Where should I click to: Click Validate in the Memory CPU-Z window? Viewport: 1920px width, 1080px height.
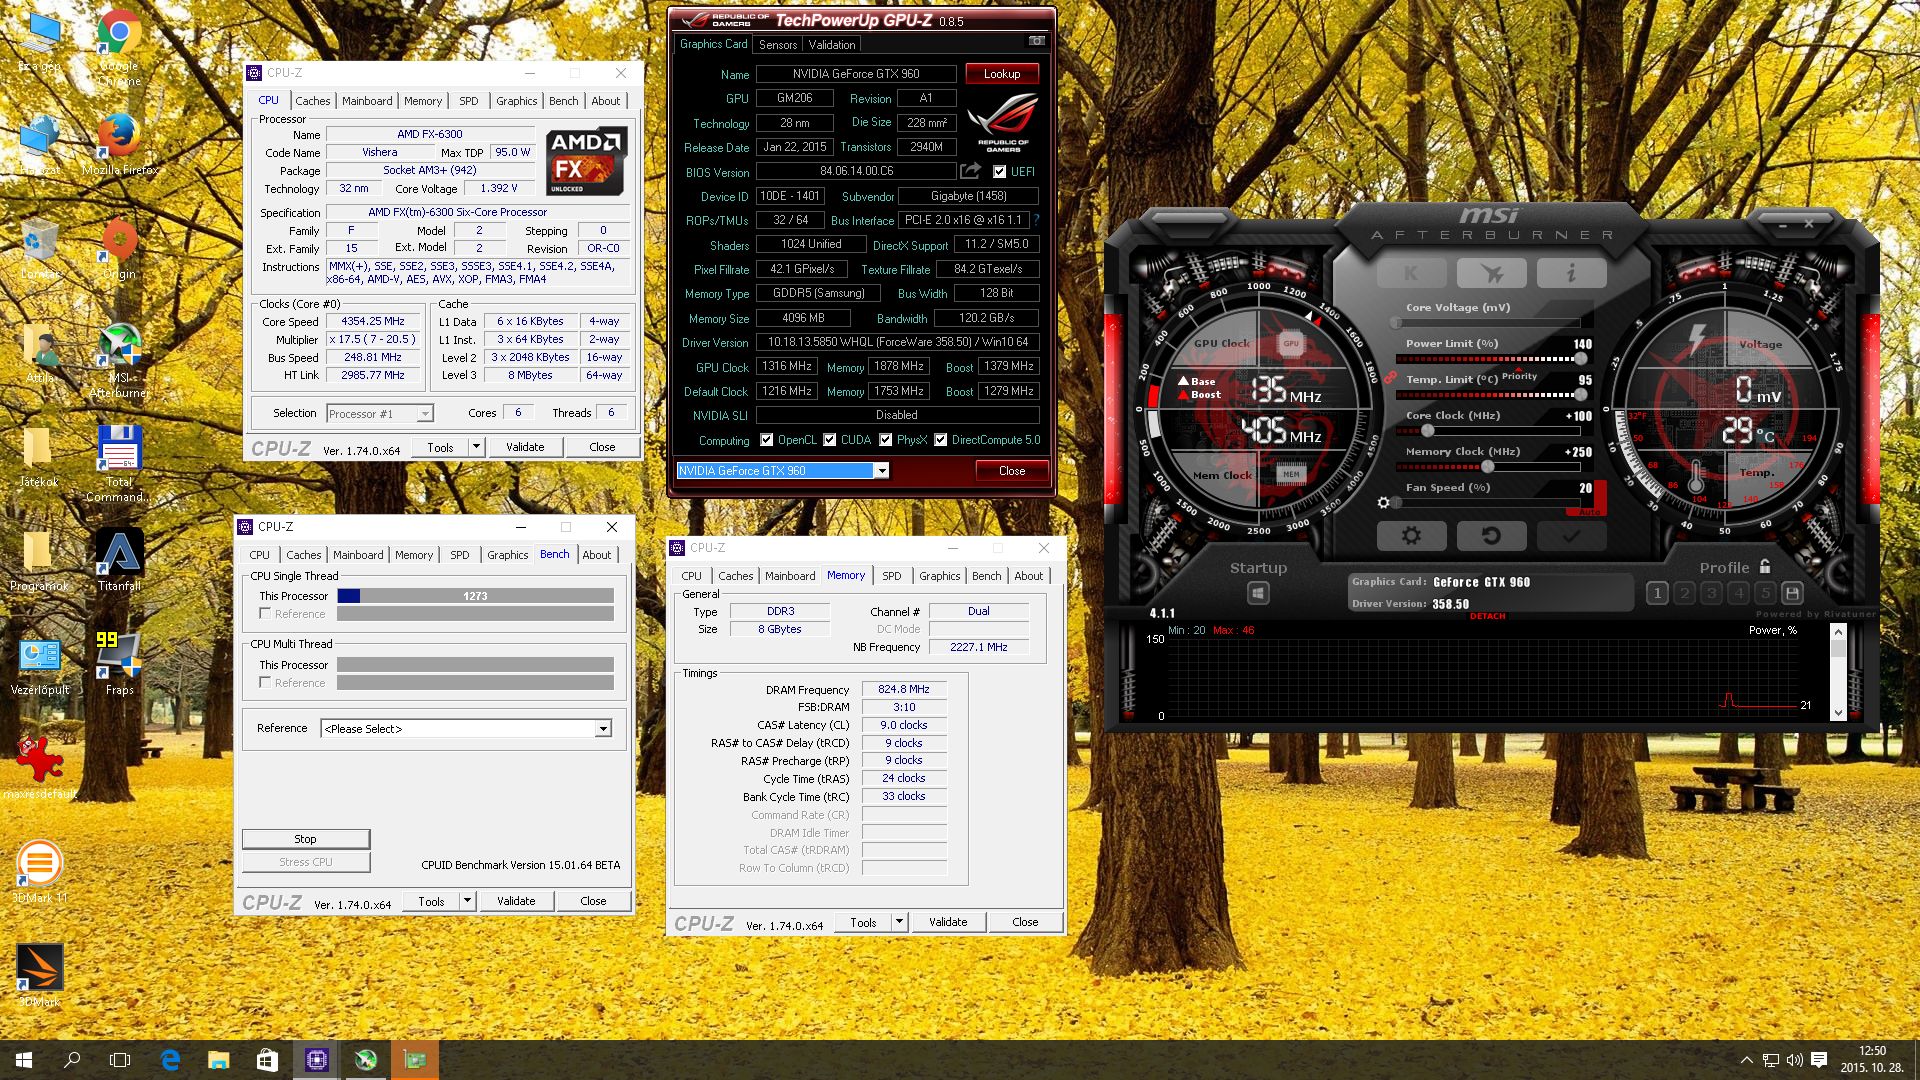pyautogui.click(x=948, y=922)
